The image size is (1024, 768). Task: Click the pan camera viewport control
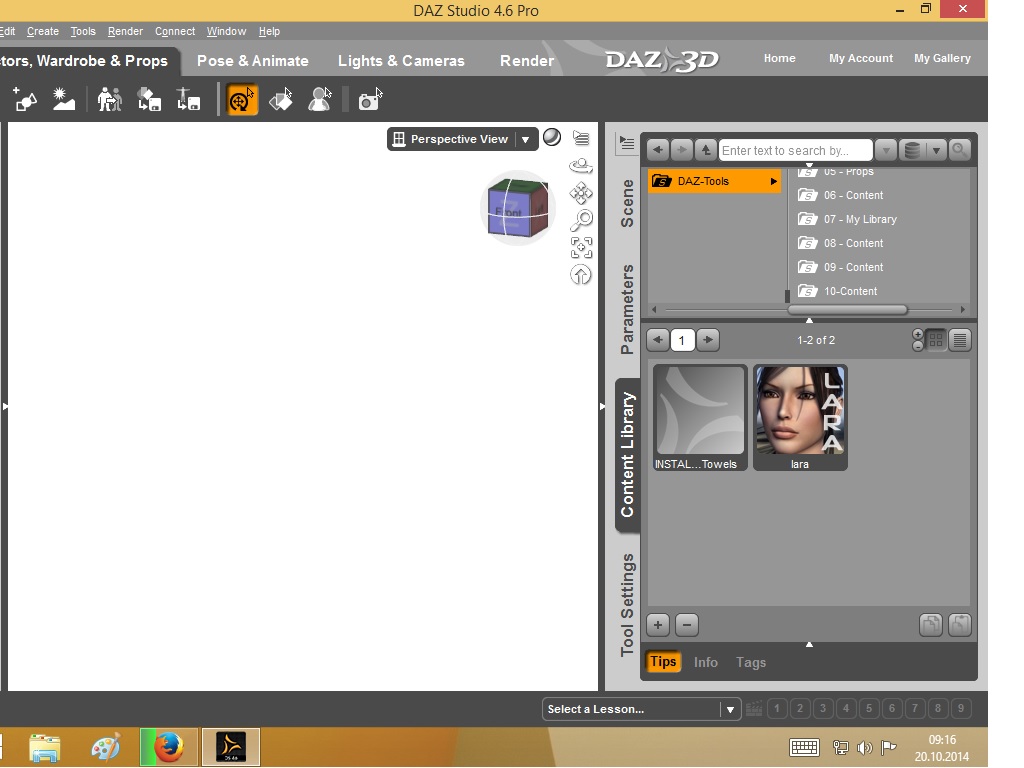click(x=581, y=193)
